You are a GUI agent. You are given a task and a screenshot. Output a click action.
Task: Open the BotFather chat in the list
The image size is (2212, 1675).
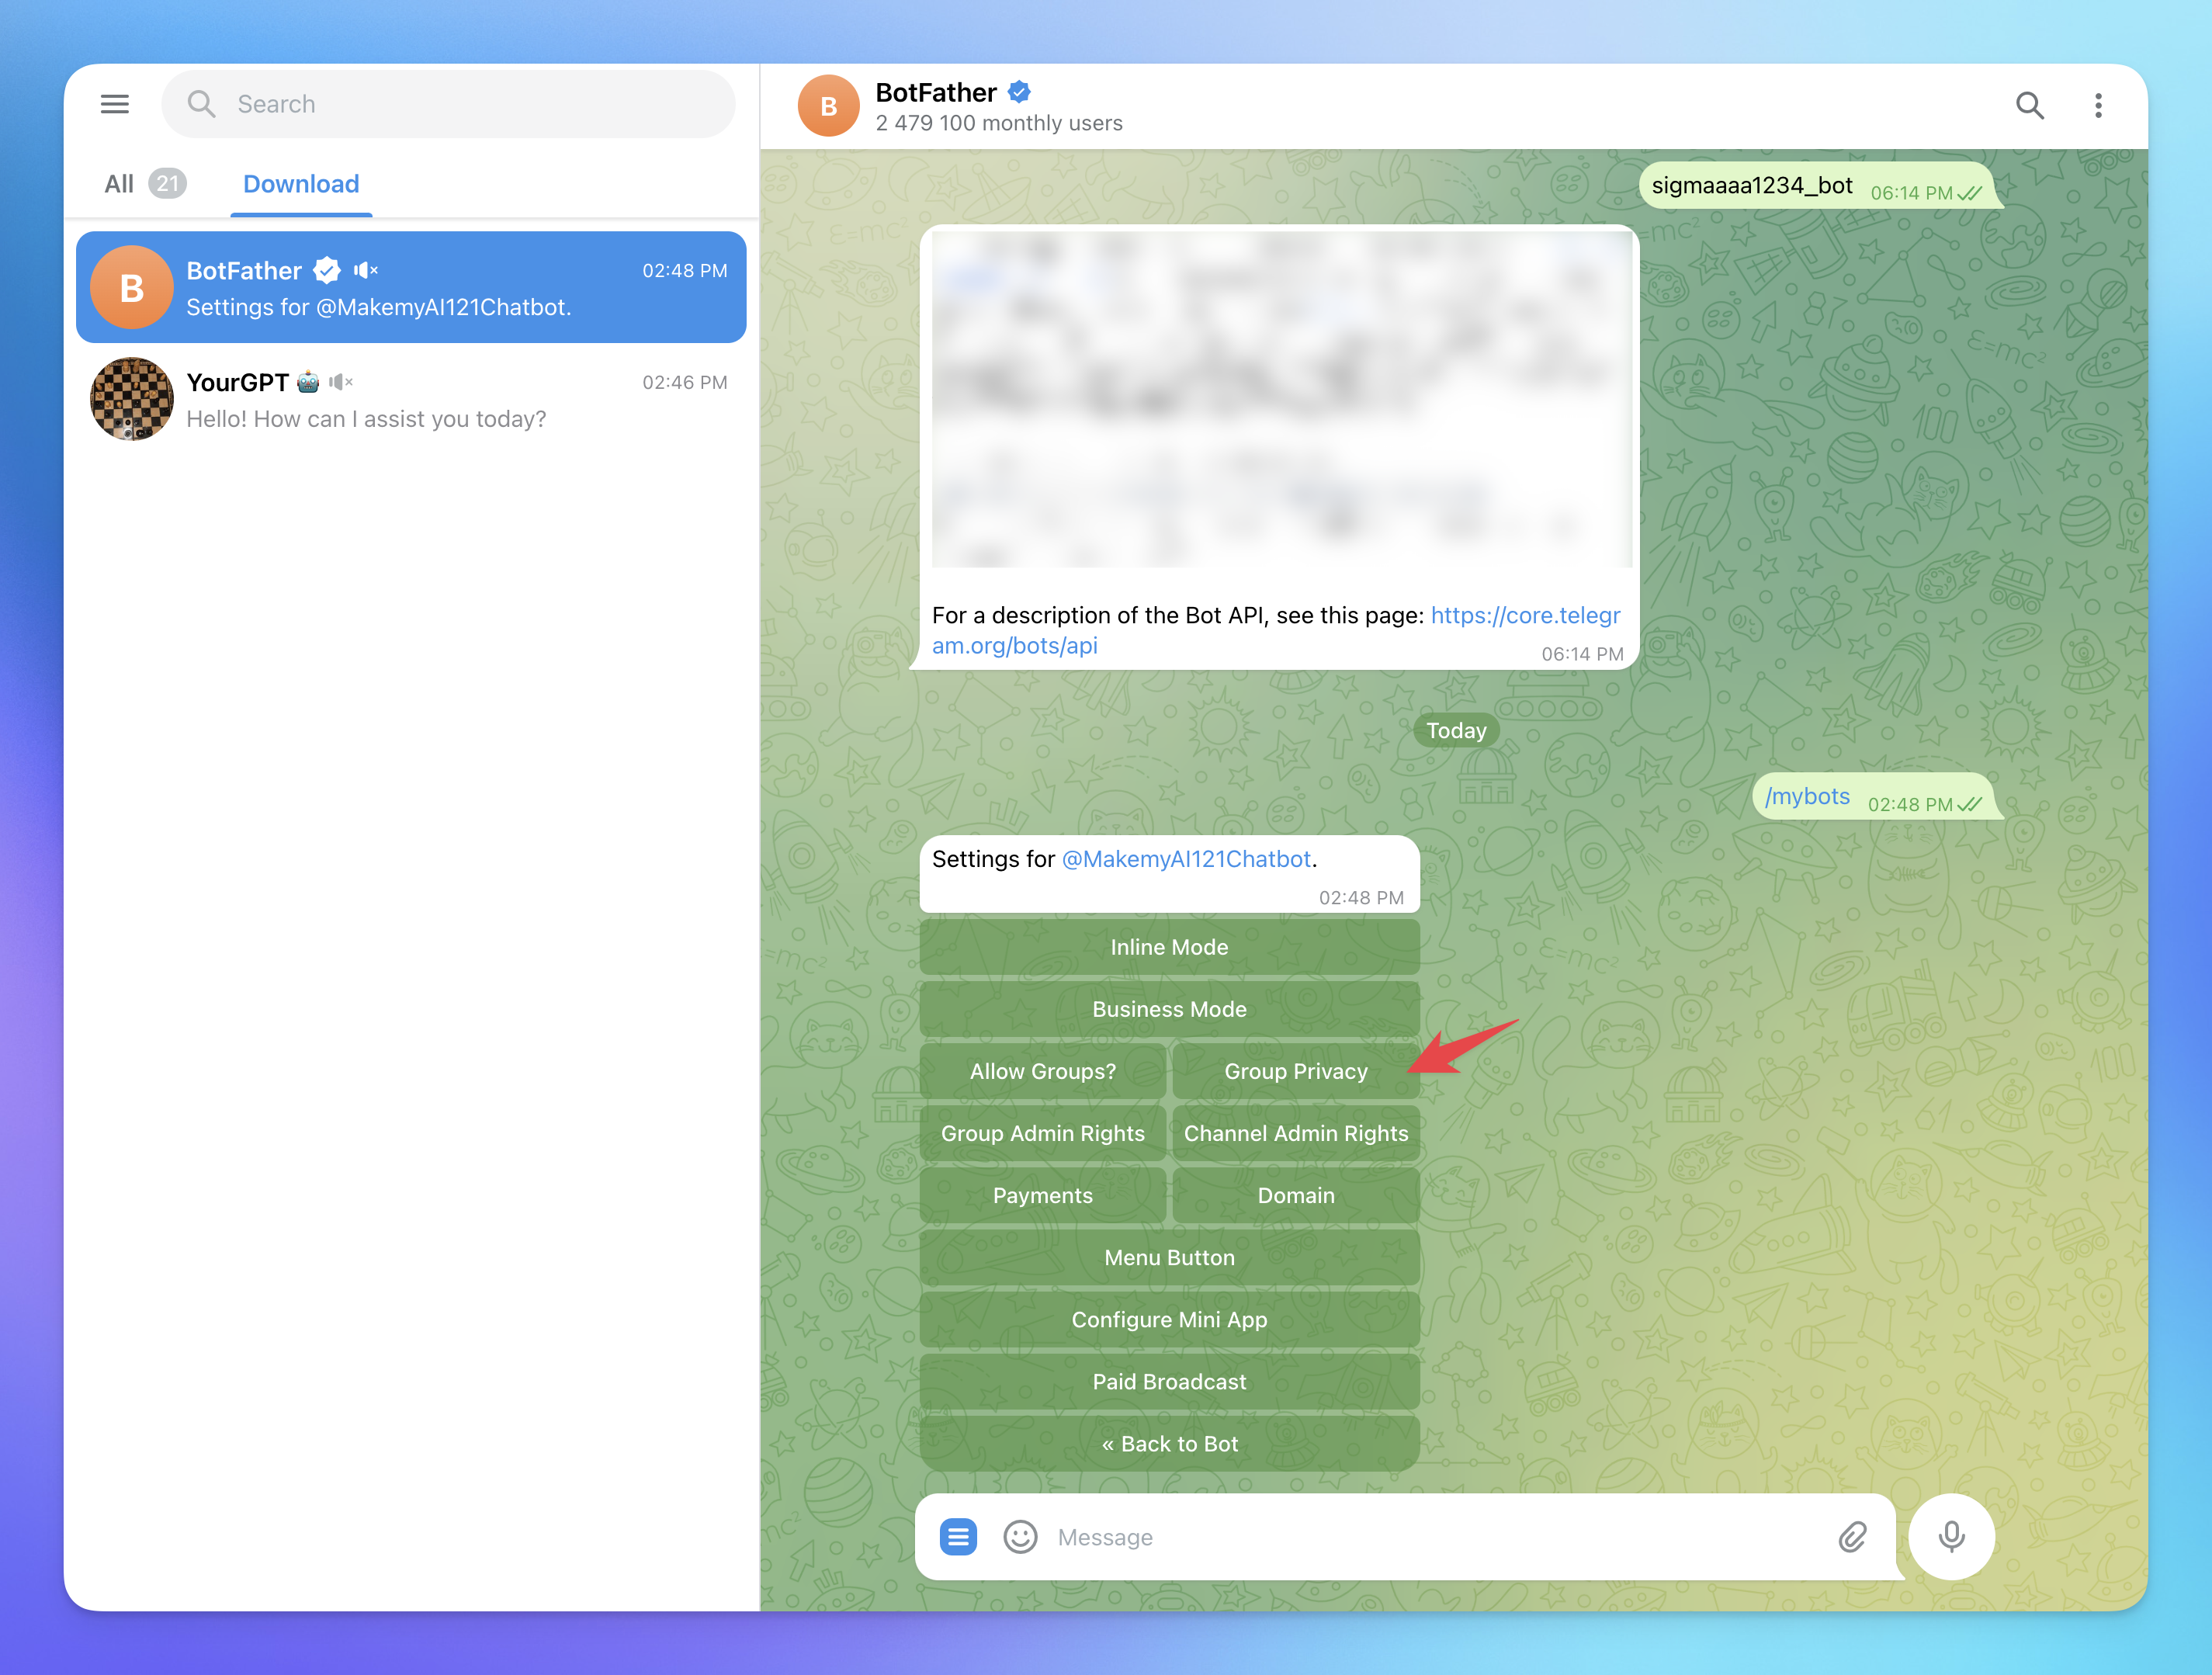tap(411, 288)
